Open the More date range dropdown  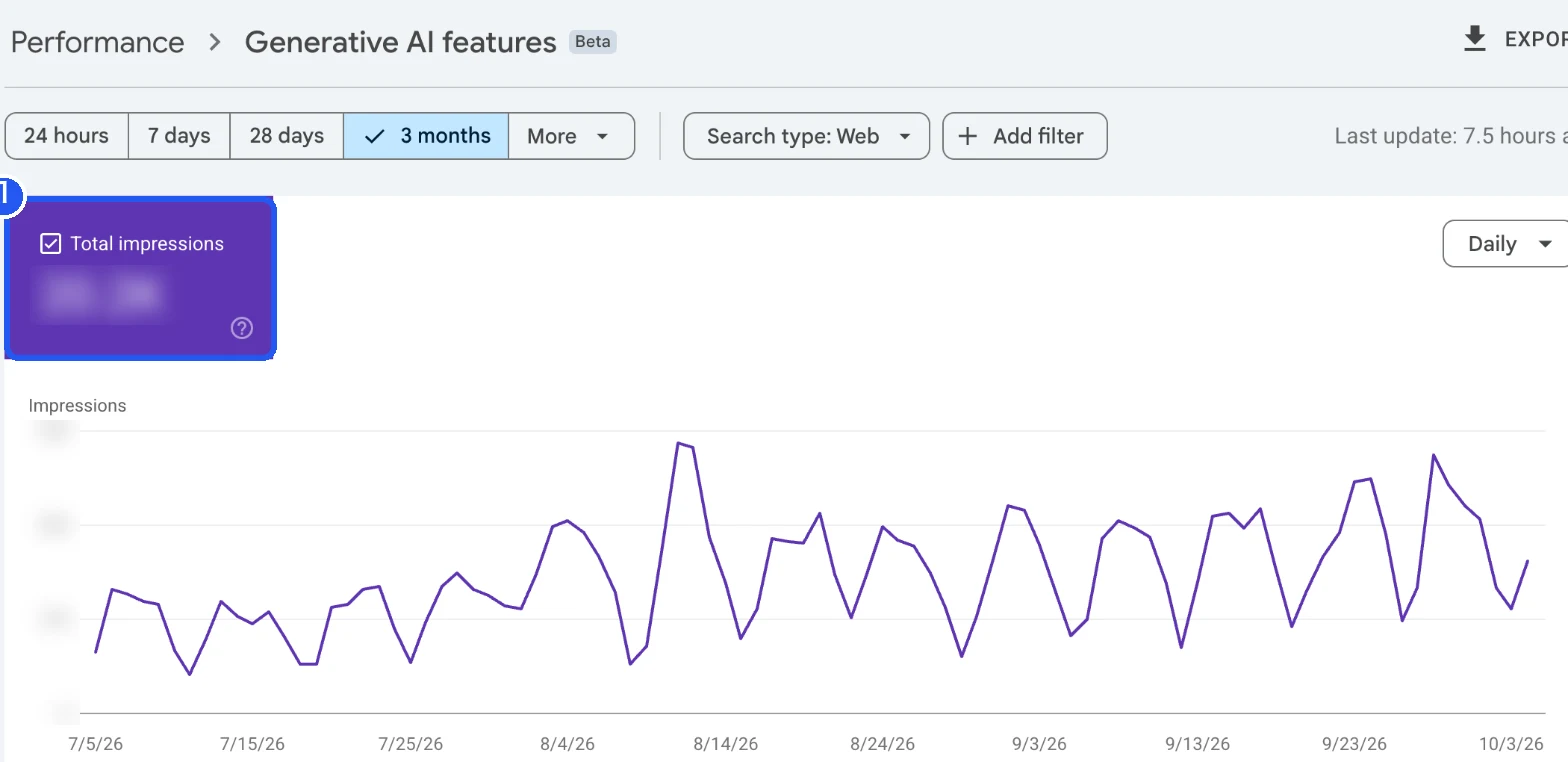click(571, 136)
